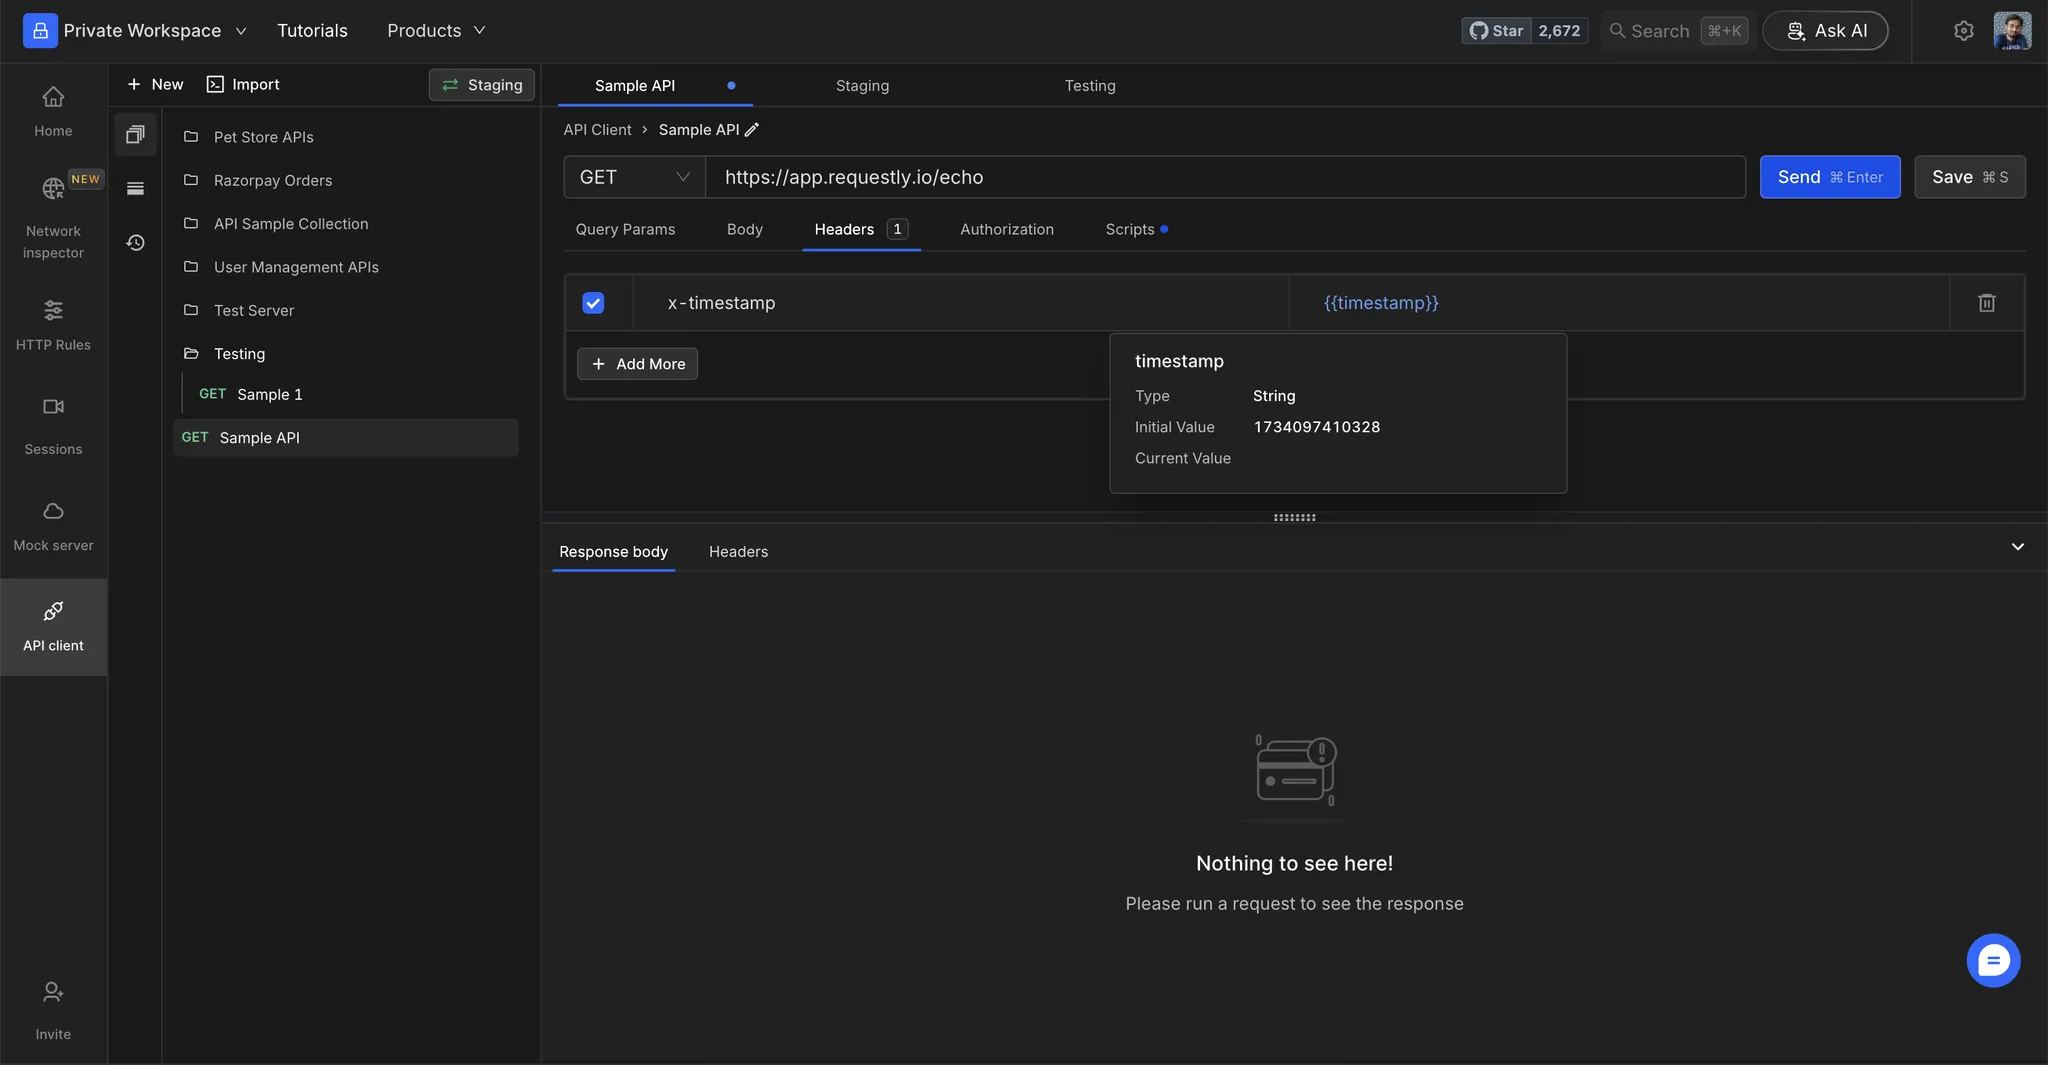The height and width of the screenshot is (1065, 2048).
Task: Click Add More header button
Action: tap(637, 364)
